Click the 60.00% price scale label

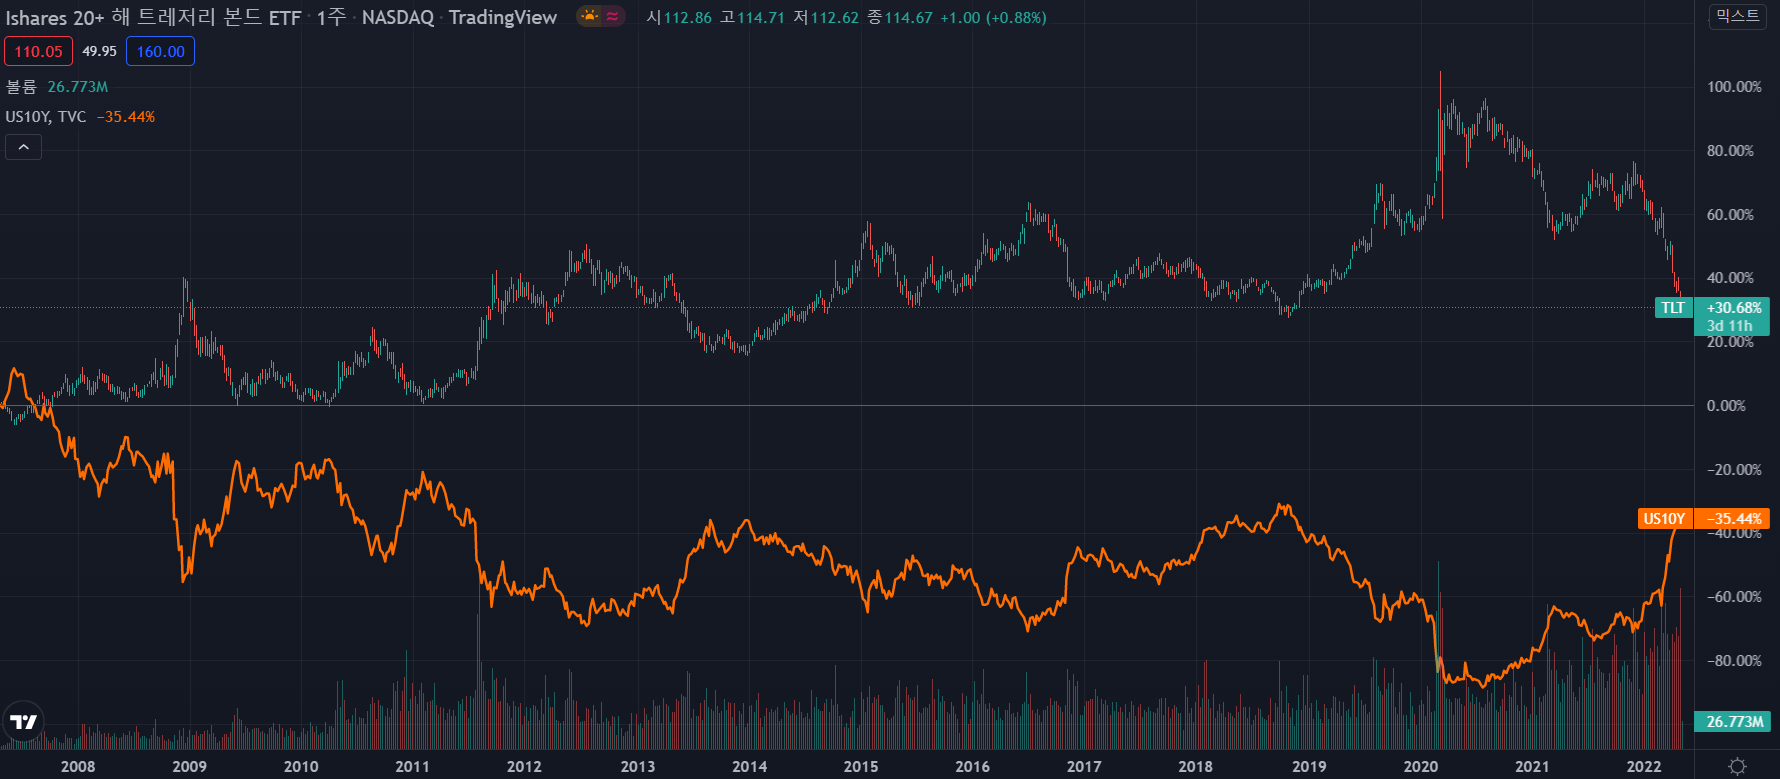(x=1730, y=215)
